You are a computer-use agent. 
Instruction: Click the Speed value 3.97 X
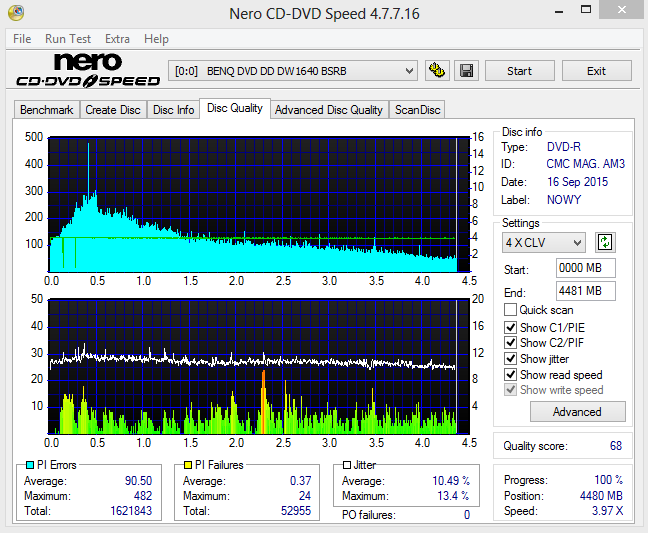tap(608, 511)
